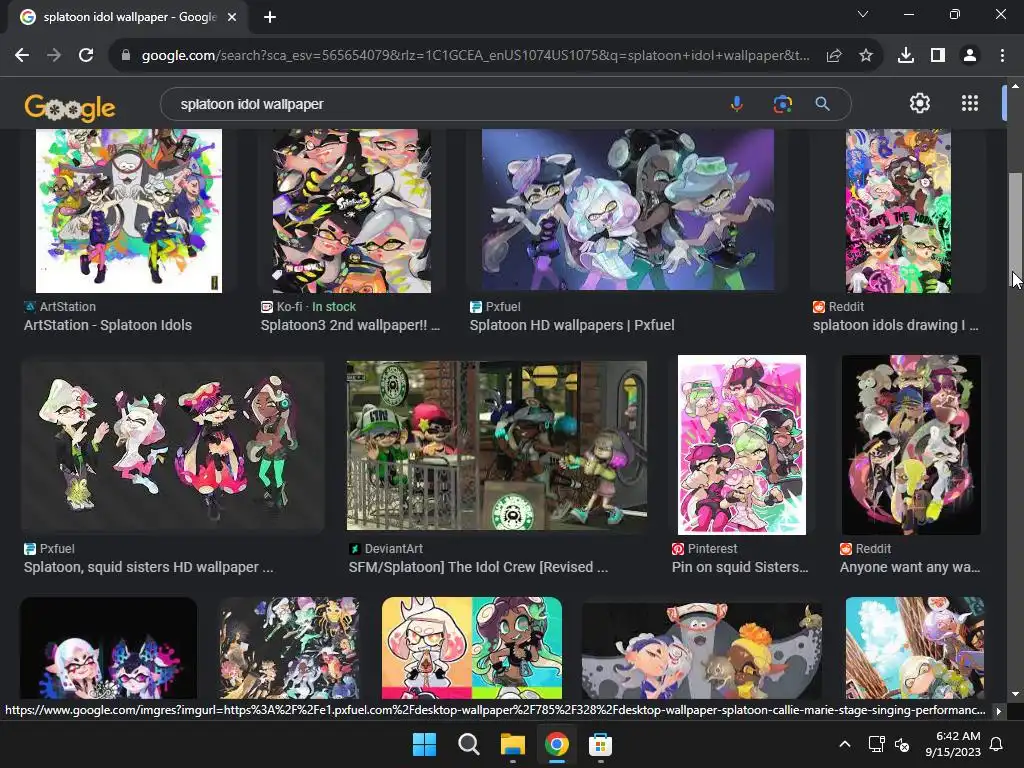The image size is (1024, 768).
Task: Click the browser back arrow
Action: point(22,56)
